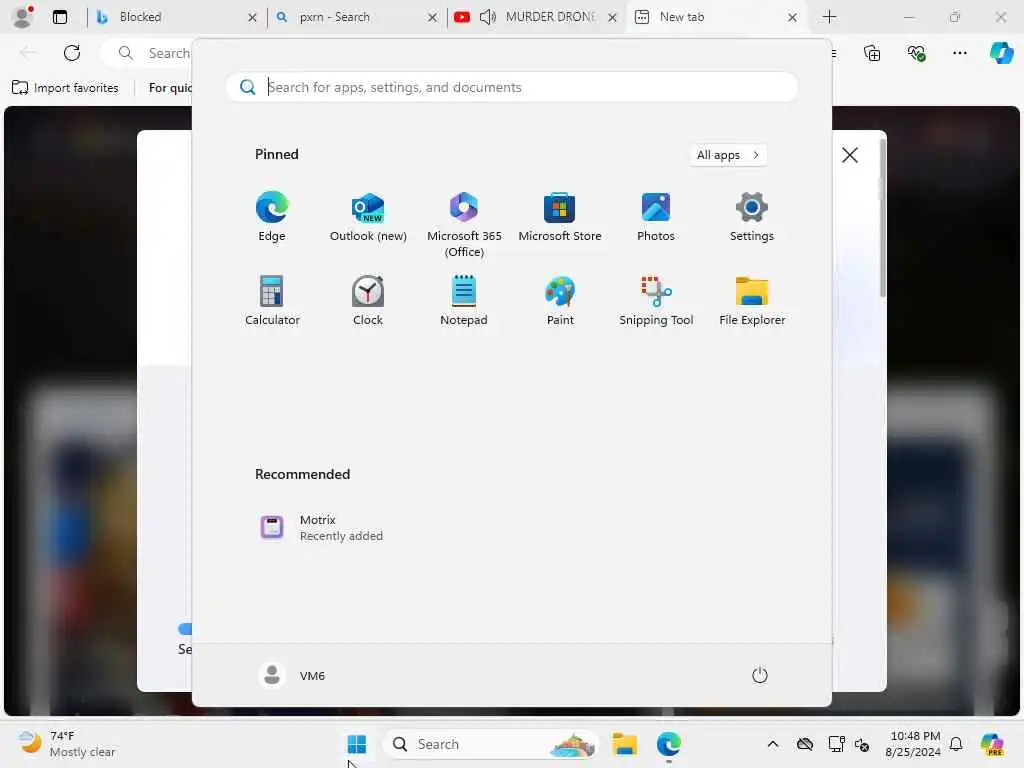Image resolution: width=1024 pixels, height=768 pixels.
Task: Open the Edge pinned app
Action: click(272, 217)
